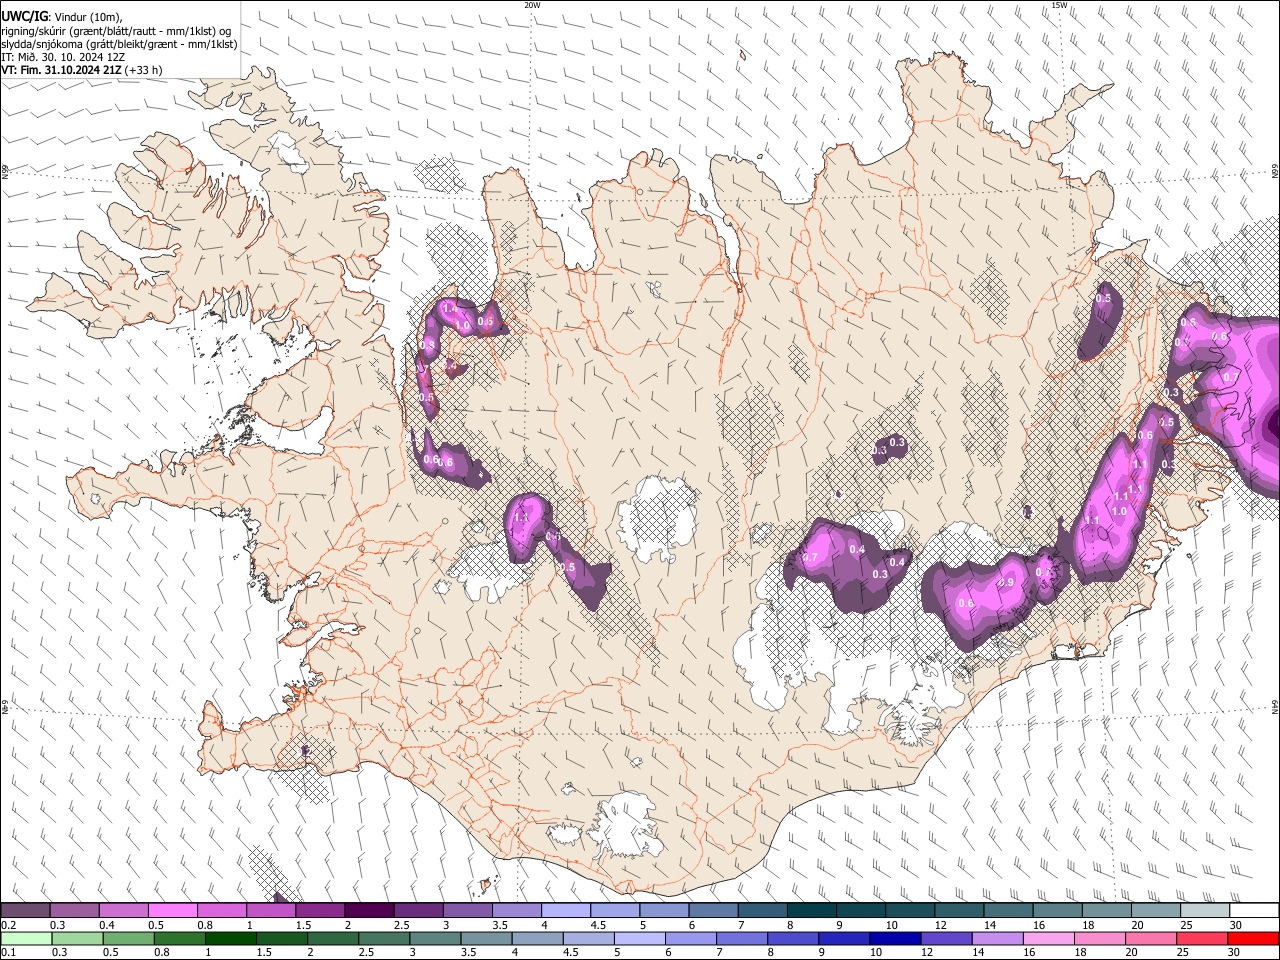Pick upper legend swatch between 2 and 2.5
1280x960 pixels.
[x=368, y=910]
